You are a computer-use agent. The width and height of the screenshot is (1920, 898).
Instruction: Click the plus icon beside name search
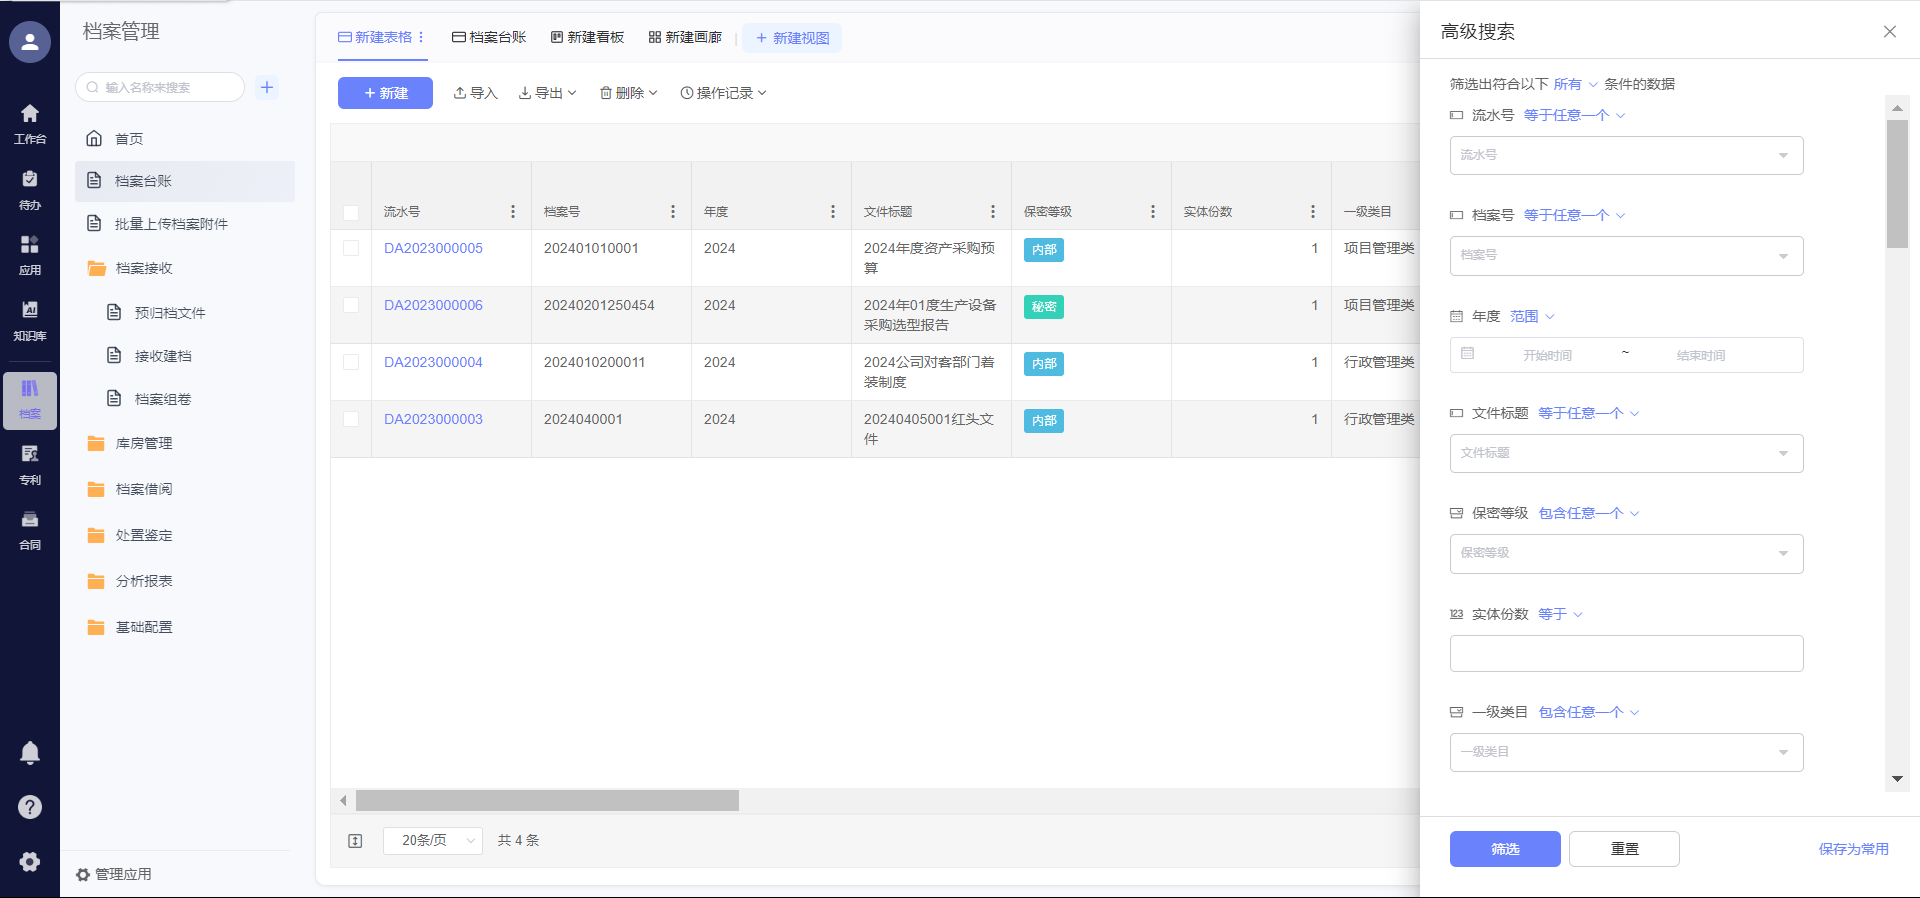(267, 87)
